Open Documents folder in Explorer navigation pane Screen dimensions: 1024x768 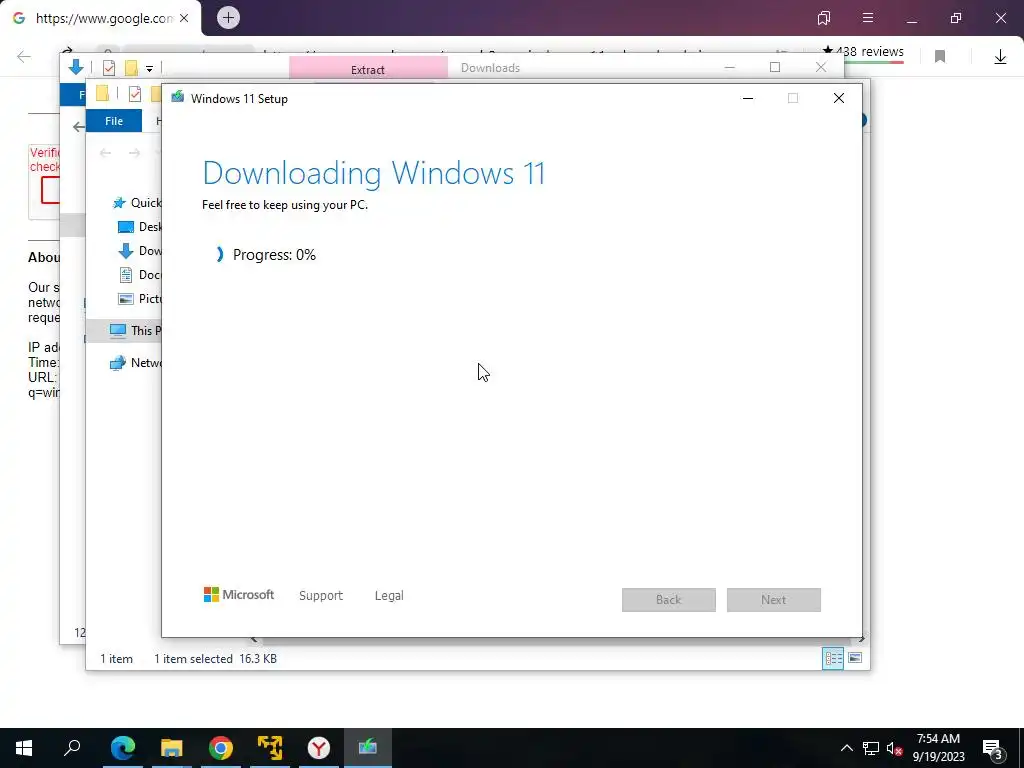139,275
